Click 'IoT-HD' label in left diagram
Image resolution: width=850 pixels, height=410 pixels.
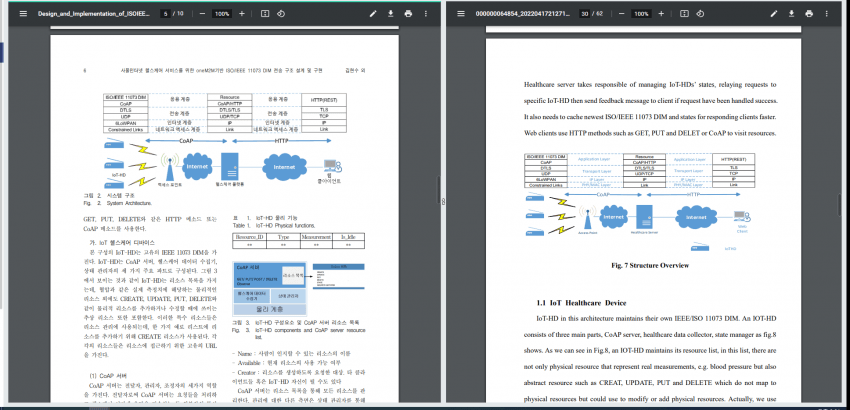119,175
